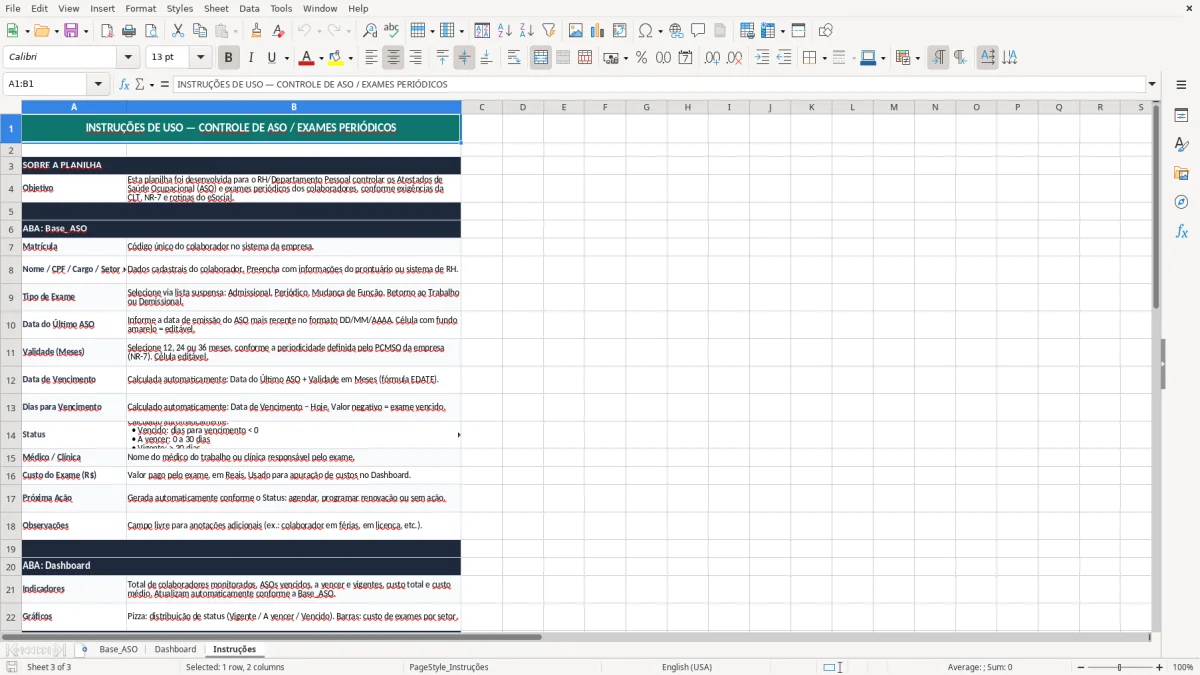Switch to the Base_ASO sheet tab
Image resolution: width=1200 pixels, height=675 pixels.
[118, 649]
